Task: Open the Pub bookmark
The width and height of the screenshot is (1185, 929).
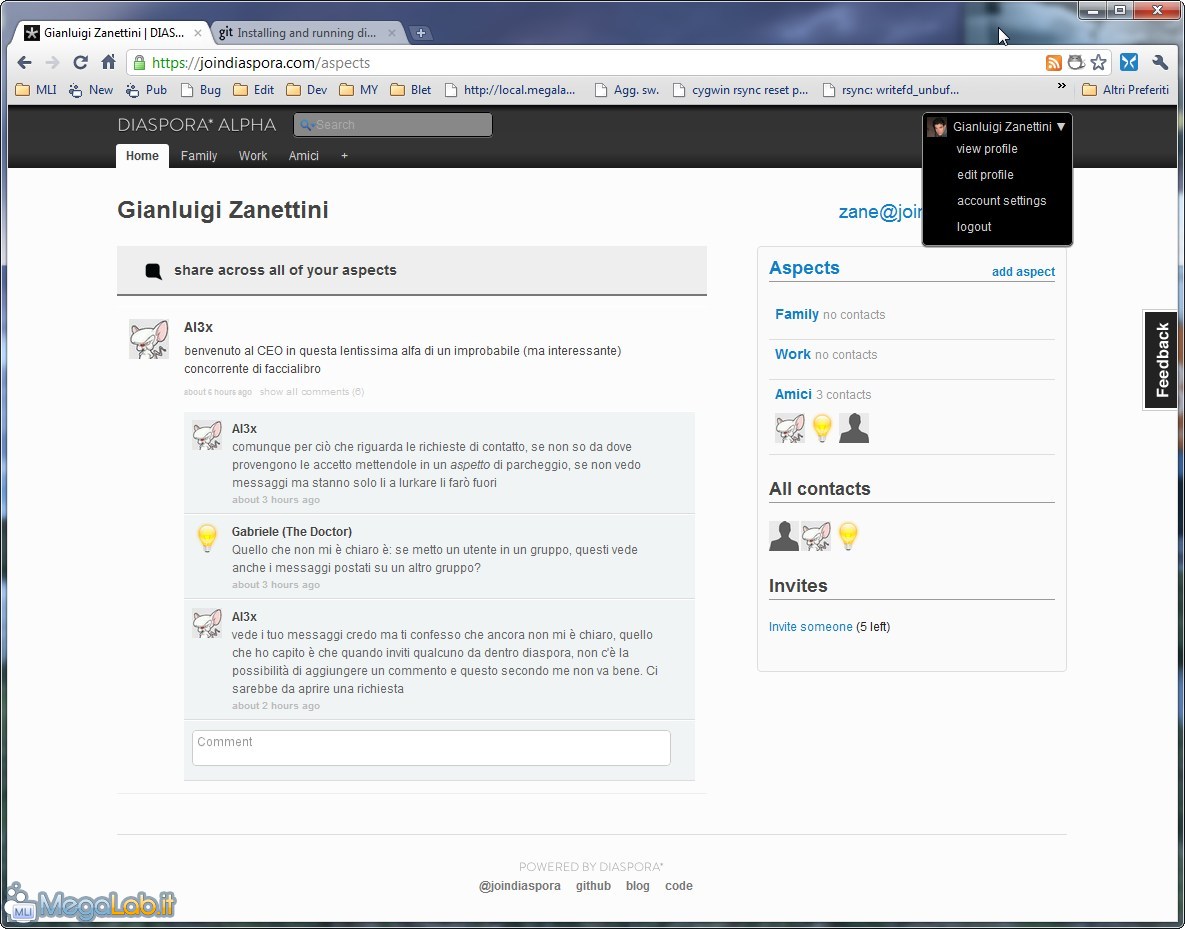Action: click(x=147, y=90)
